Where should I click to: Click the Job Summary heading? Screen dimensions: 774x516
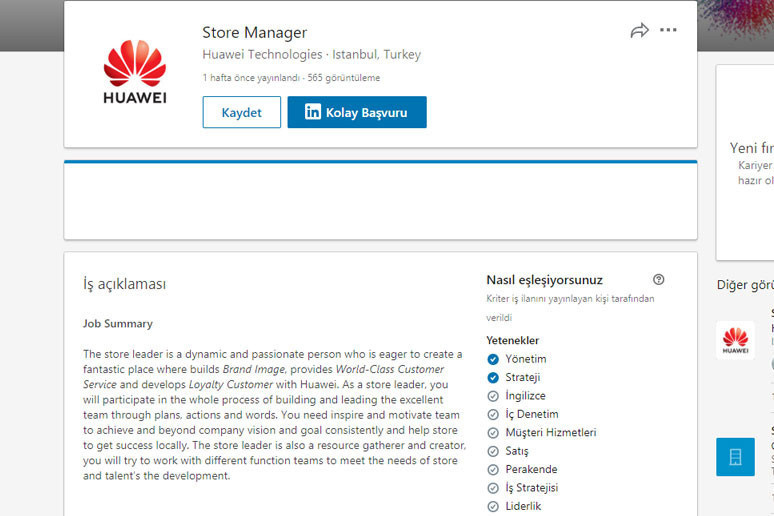click(117, 324)
